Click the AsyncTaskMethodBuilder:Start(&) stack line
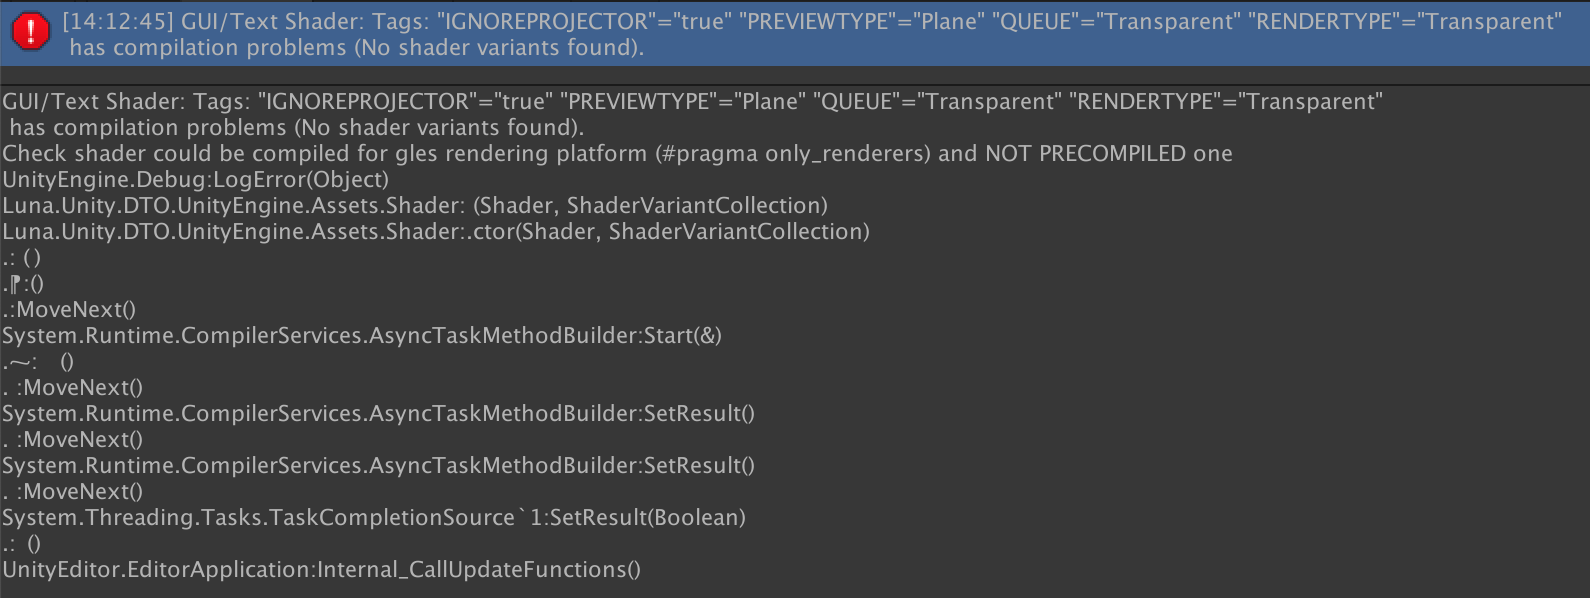 pos(362,335)
